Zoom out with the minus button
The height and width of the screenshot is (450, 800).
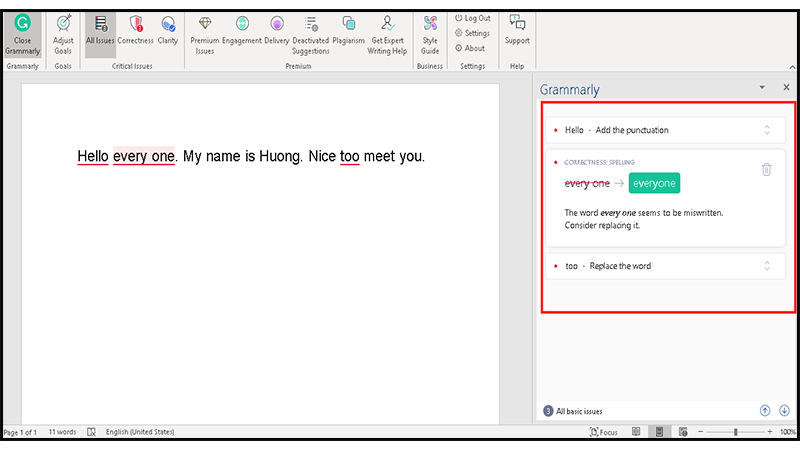(701, 432)
